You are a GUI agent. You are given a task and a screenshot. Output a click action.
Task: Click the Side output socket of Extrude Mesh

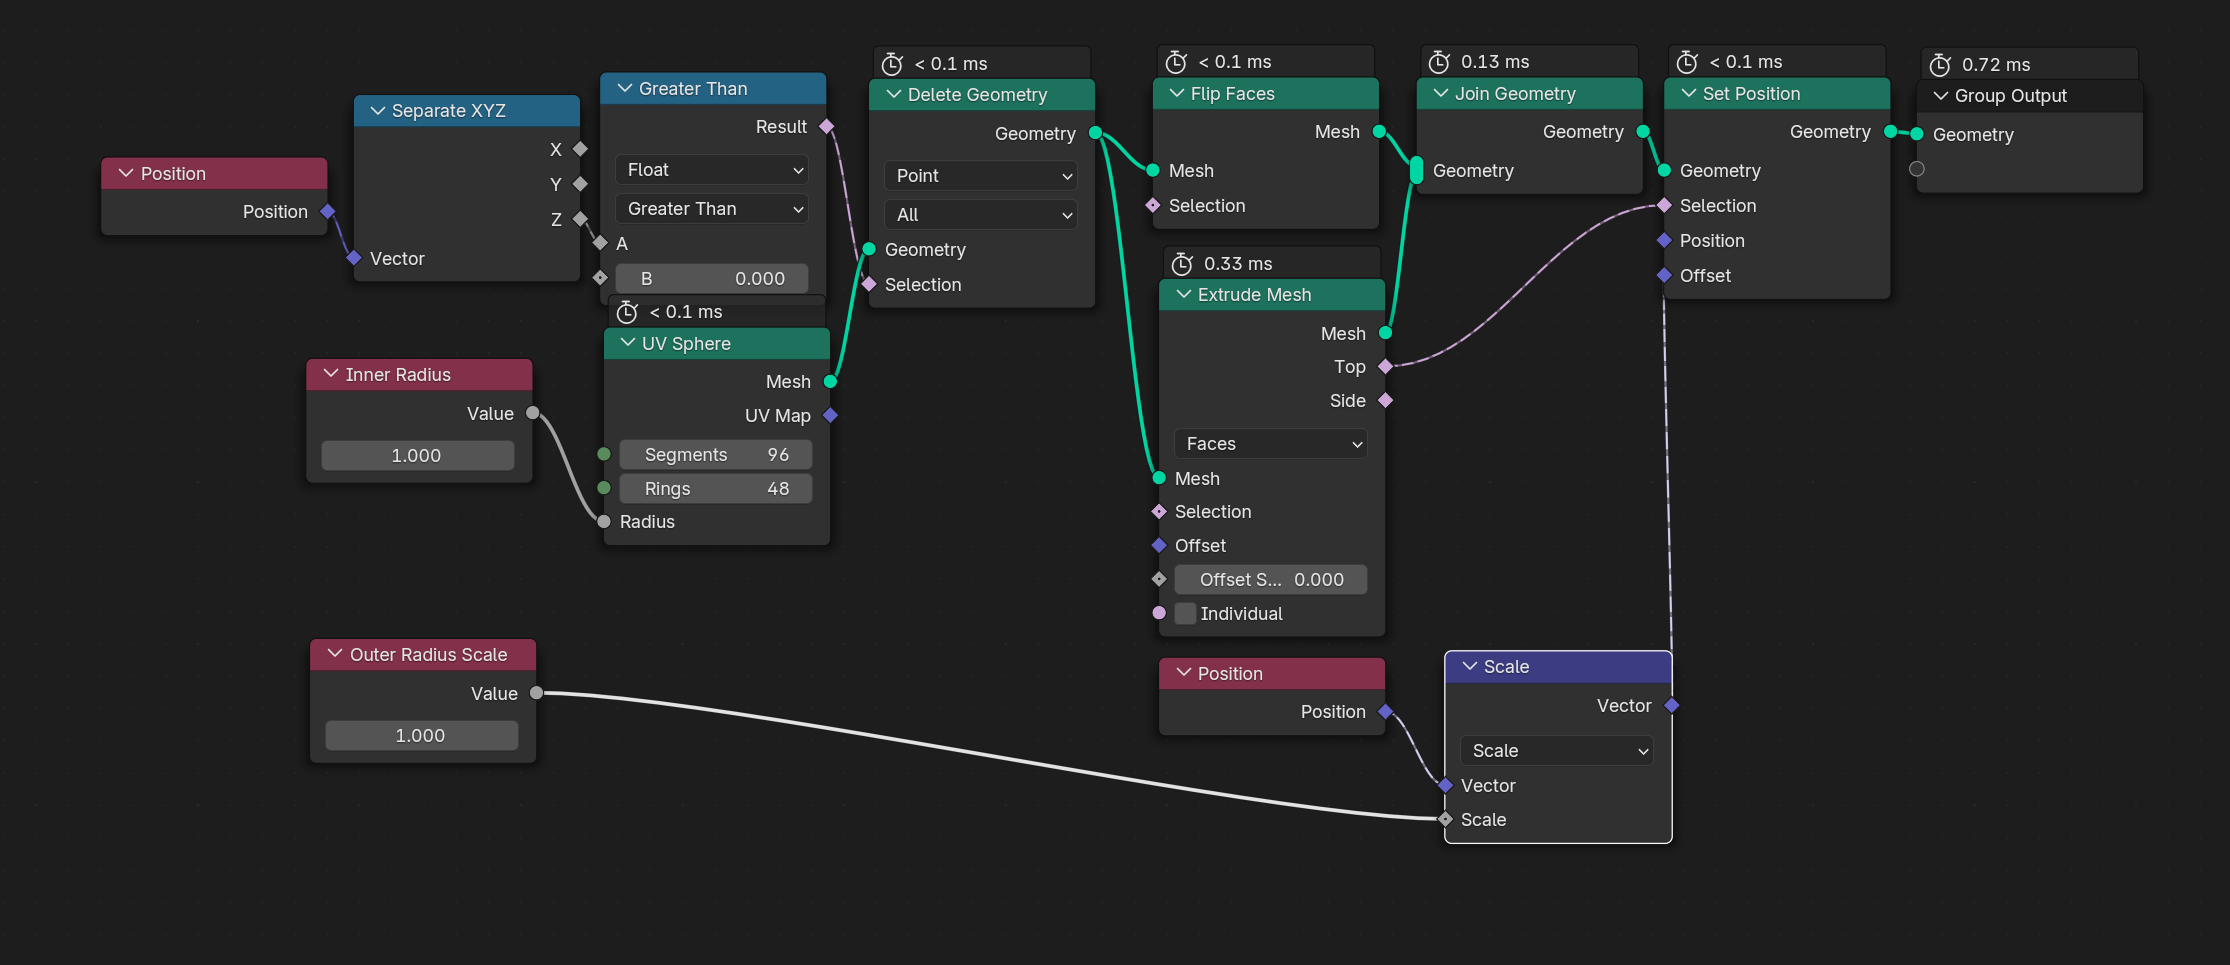1386,401
